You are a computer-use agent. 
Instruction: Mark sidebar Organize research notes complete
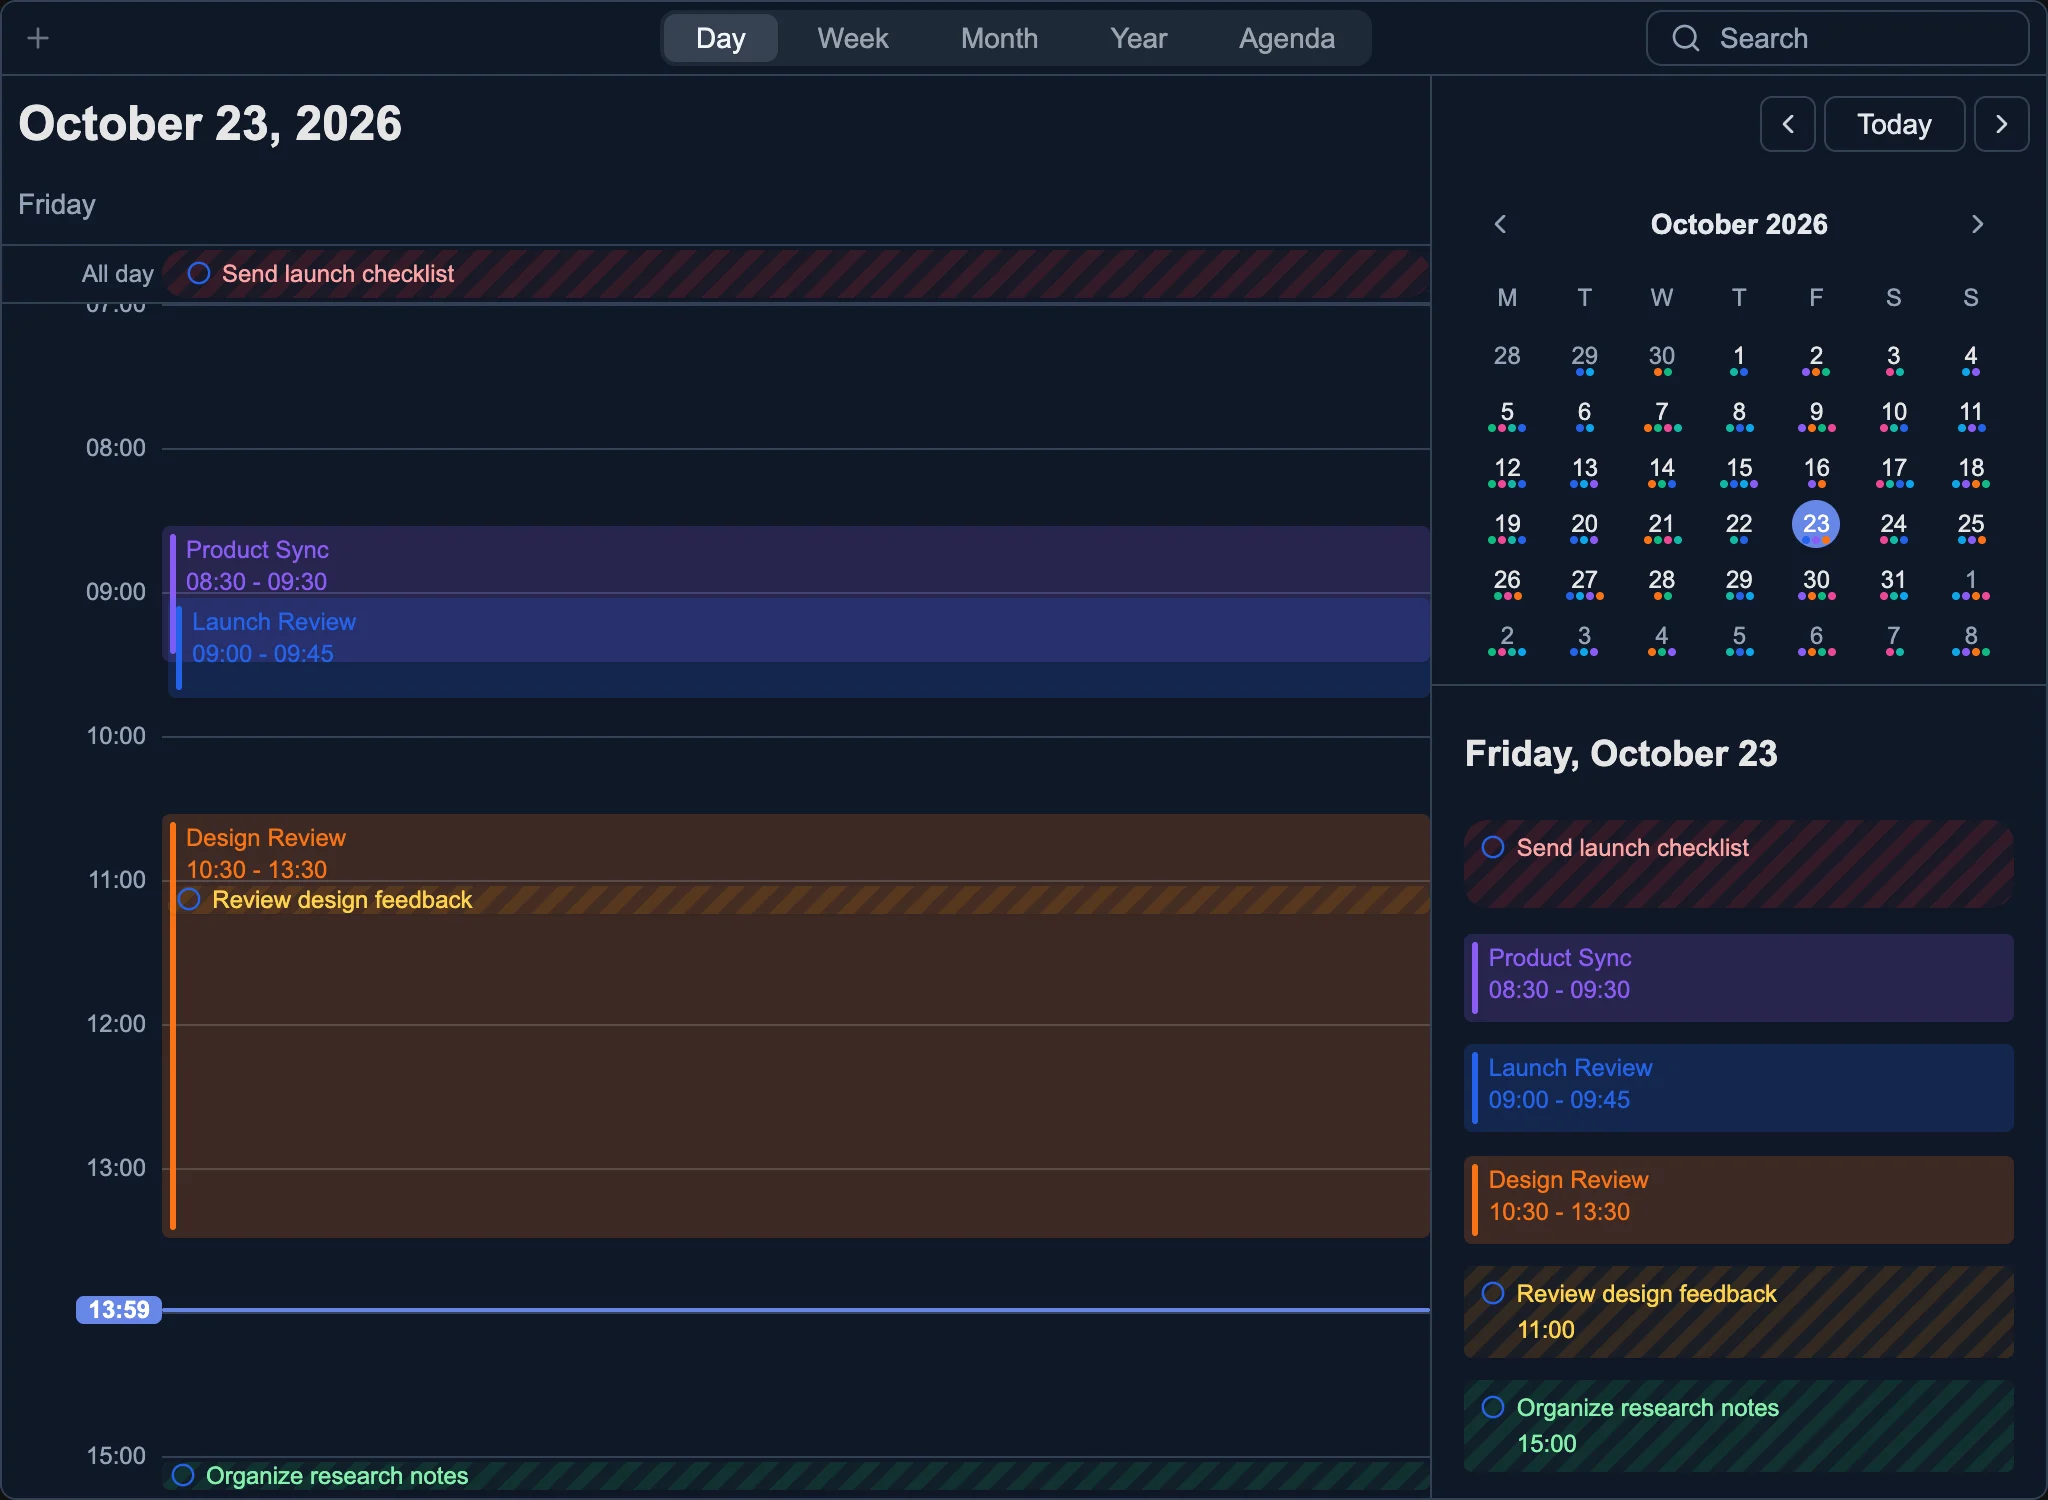1493,1407
